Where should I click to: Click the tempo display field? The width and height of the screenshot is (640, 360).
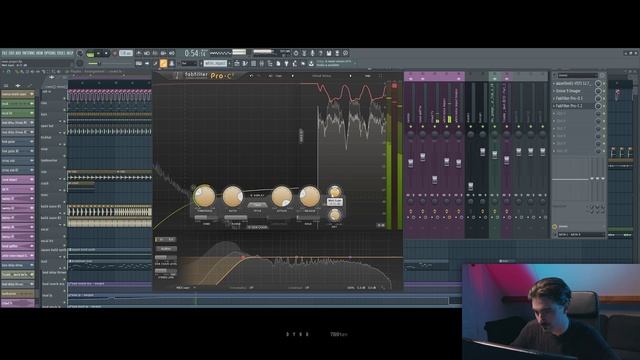tap(126, 53)
